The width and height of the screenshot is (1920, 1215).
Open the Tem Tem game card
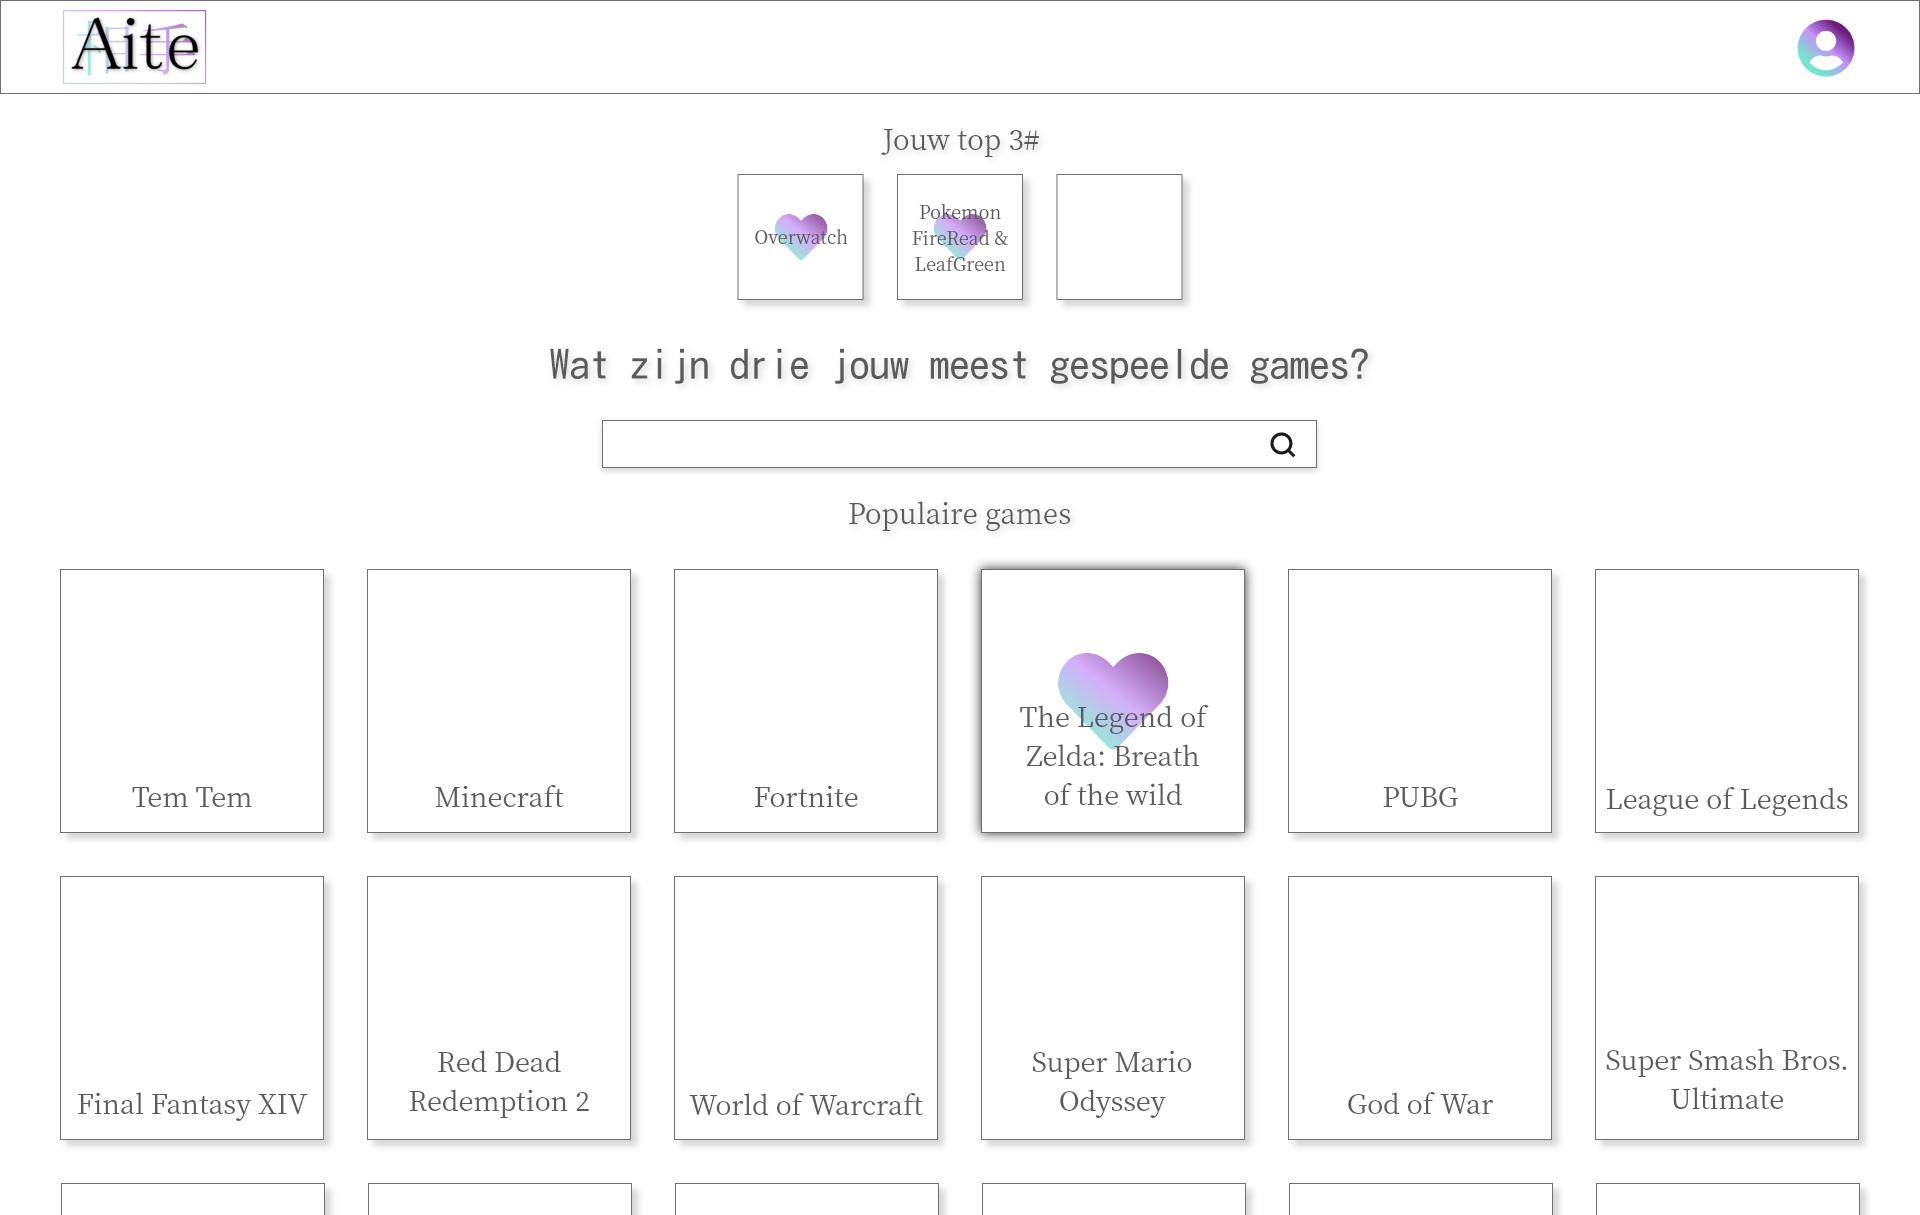coord(191,700)
